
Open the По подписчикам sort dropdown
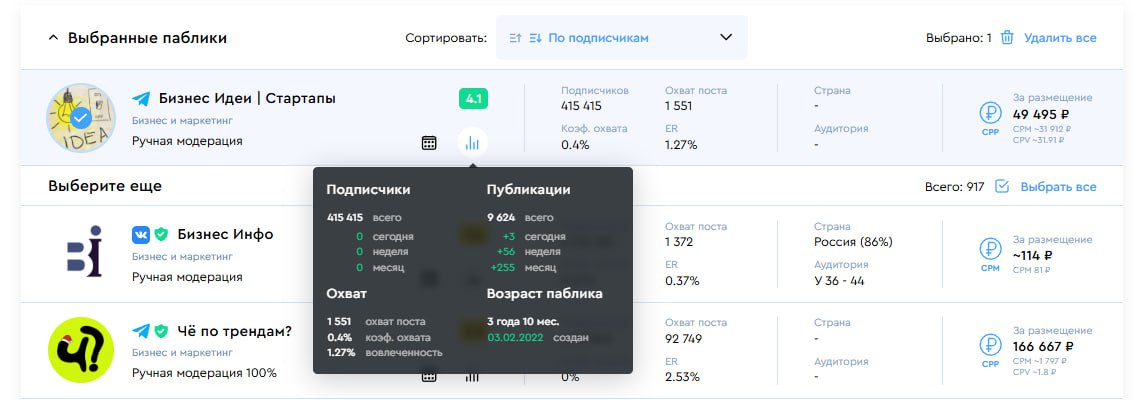[x=621, y=38]
